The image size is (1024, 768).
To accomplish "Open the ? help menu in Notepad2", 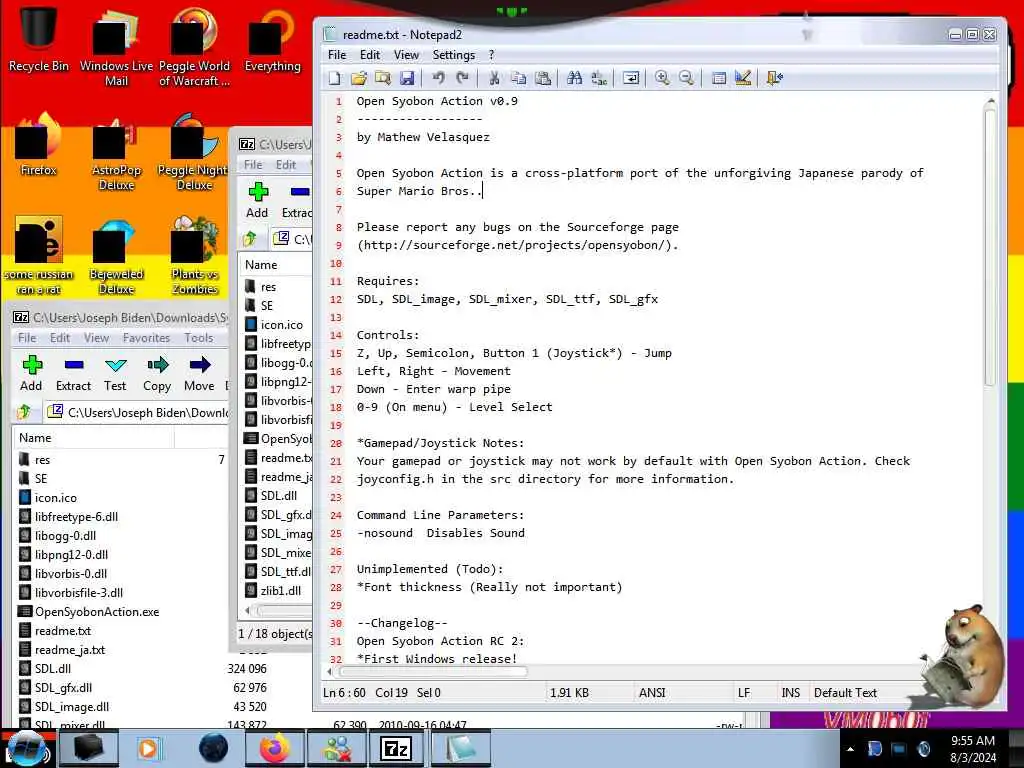I will pos(492,55).
